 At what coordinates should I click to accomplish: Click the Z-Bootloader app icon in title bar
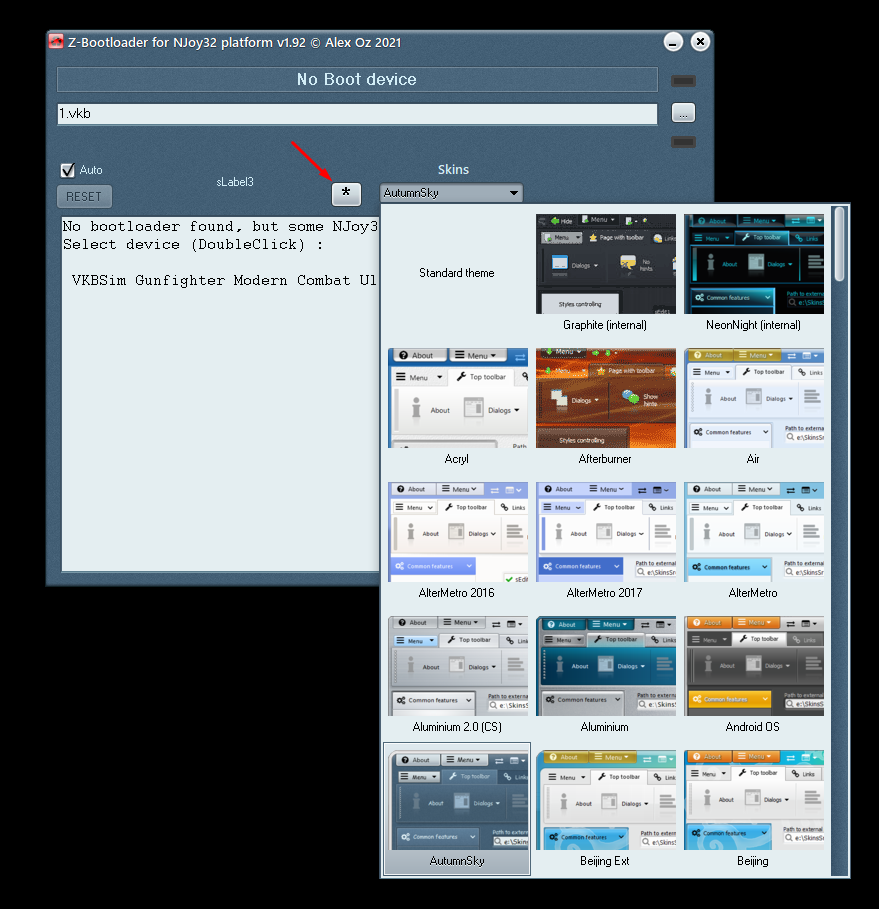tap(56, 42)
